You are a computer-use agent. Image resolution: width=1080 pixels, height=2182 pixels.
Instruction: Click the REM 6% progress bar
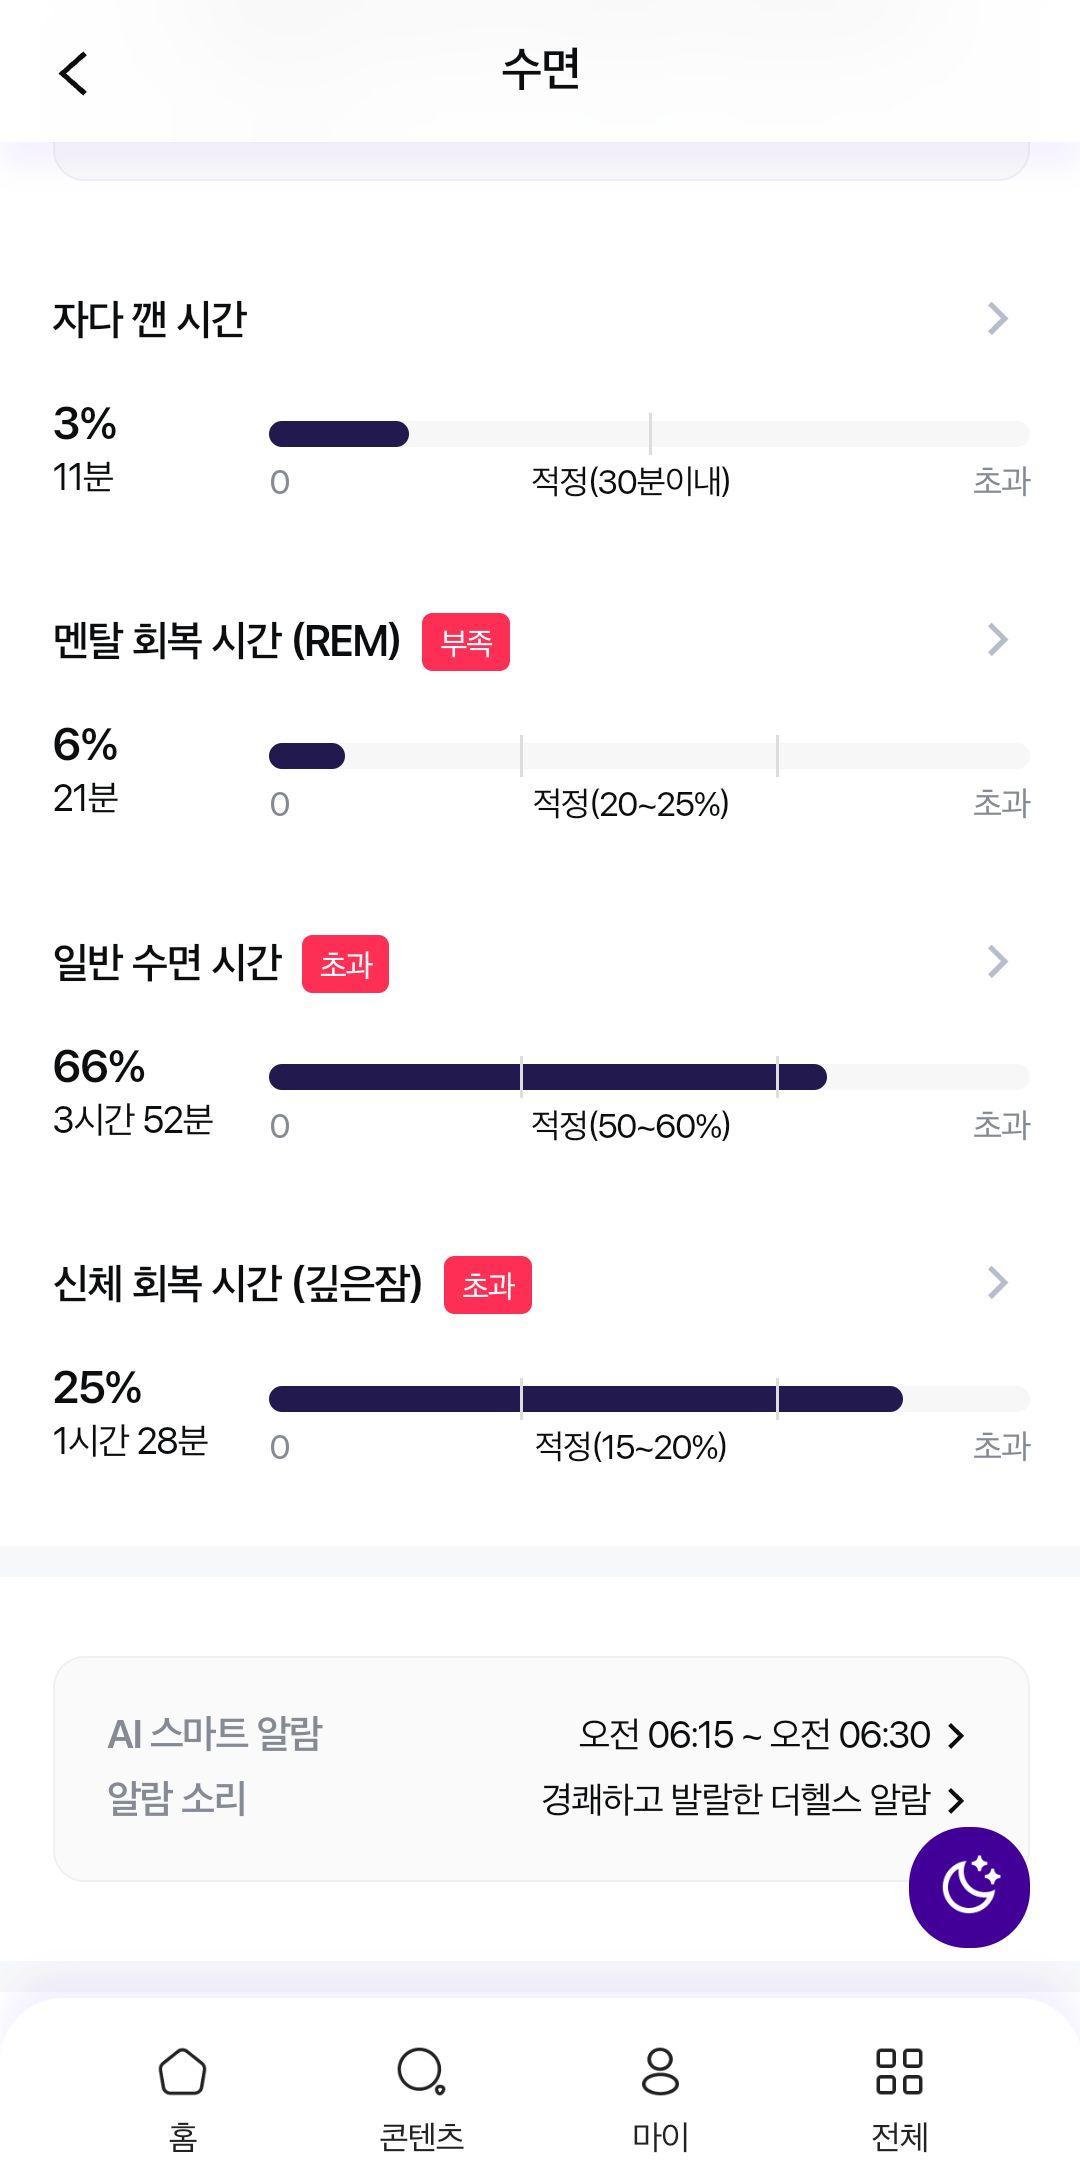[x=649, y=756]
